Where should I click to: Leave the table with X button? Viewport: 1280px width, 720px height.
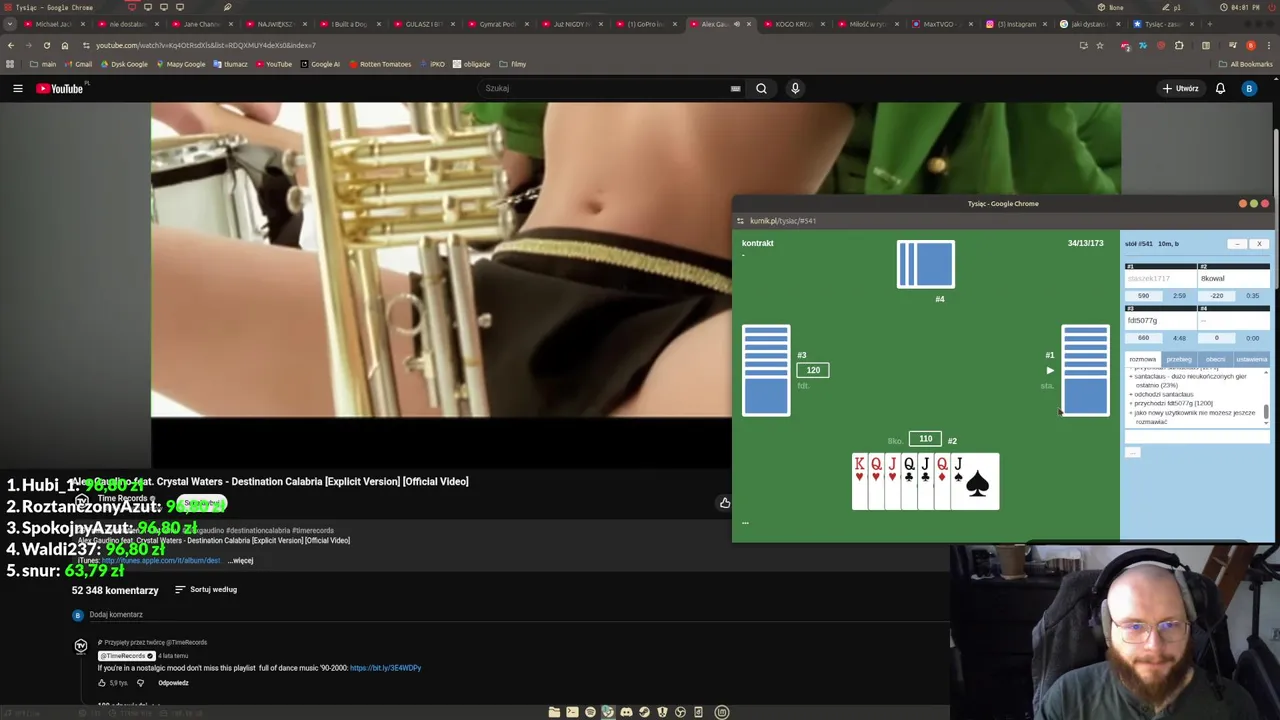click(x=1260, y=244)
